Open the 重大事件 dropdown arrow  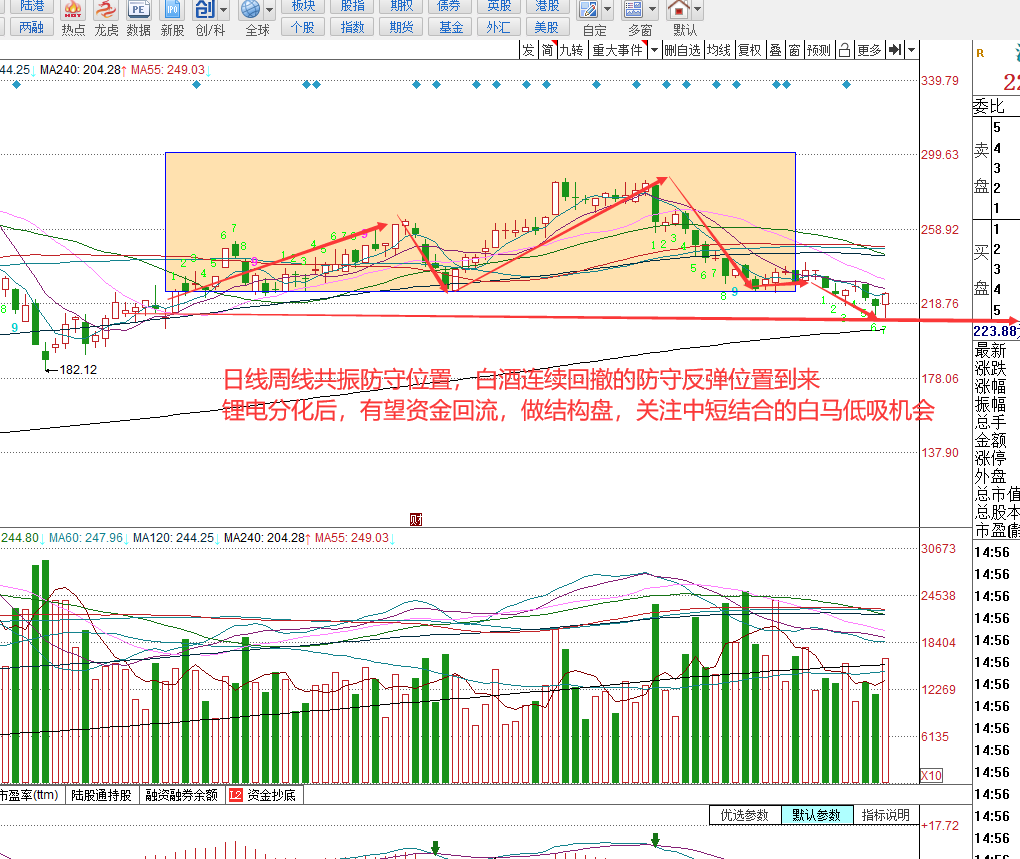(x=654, y=50)
